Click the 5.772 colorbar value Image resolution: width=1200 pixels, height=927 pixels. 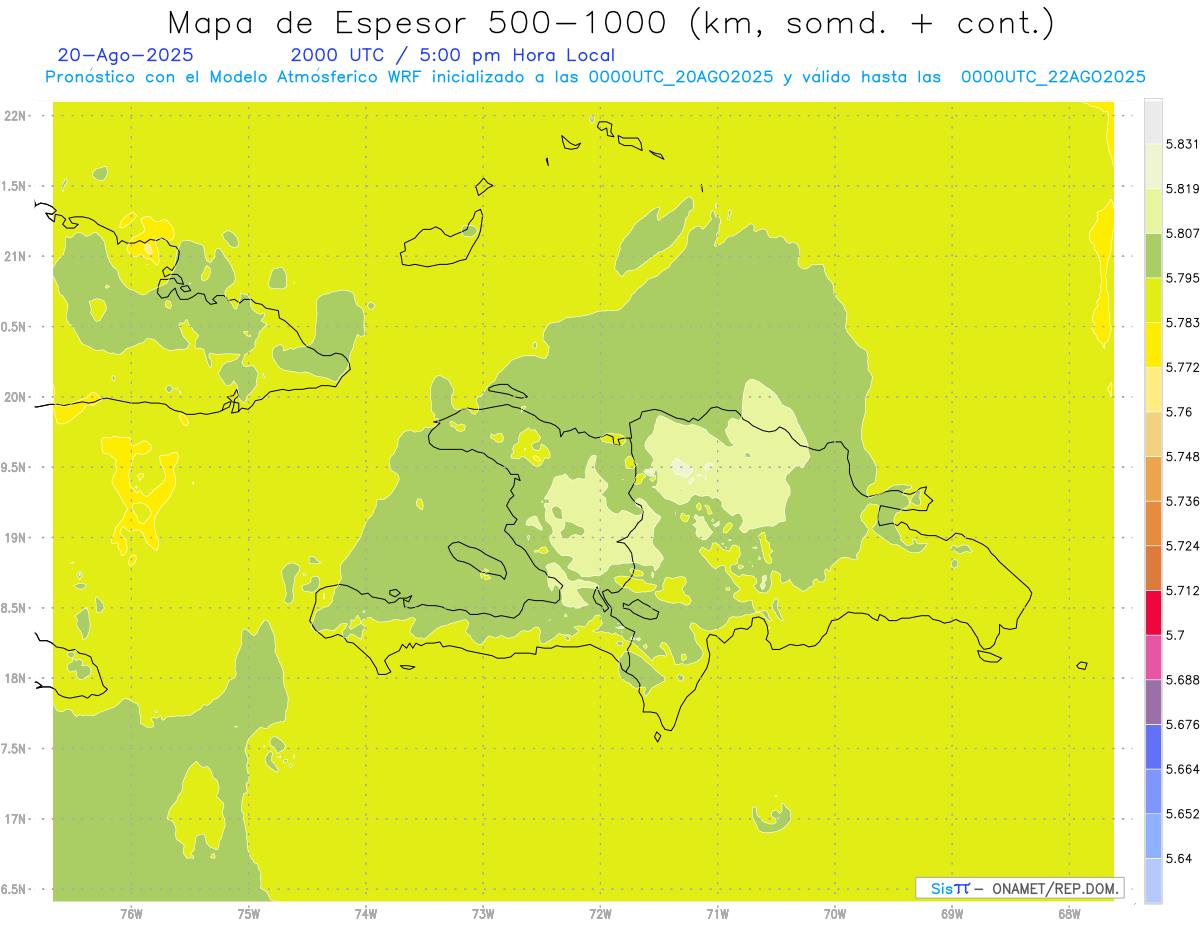pyautogui.click(x=1182, y=367)
